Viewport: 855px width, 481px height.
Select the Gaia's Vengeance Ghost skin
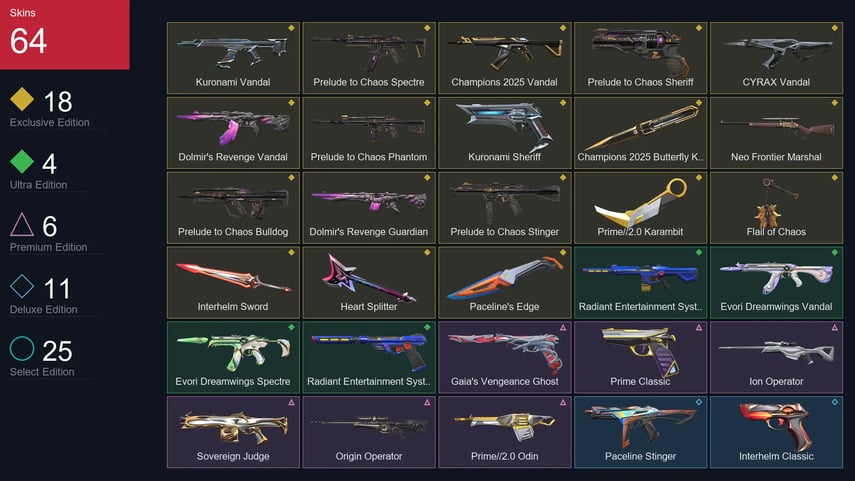coord(505,357)
